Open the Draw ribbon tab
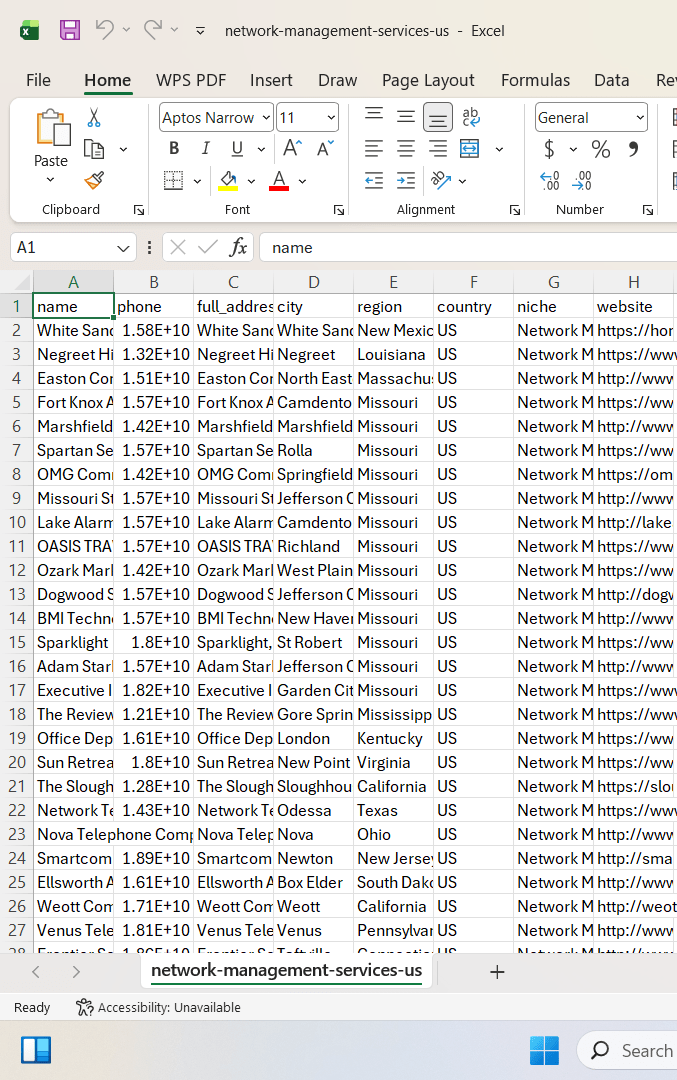The image size is (677, 1080). click(x=337, y=80)
